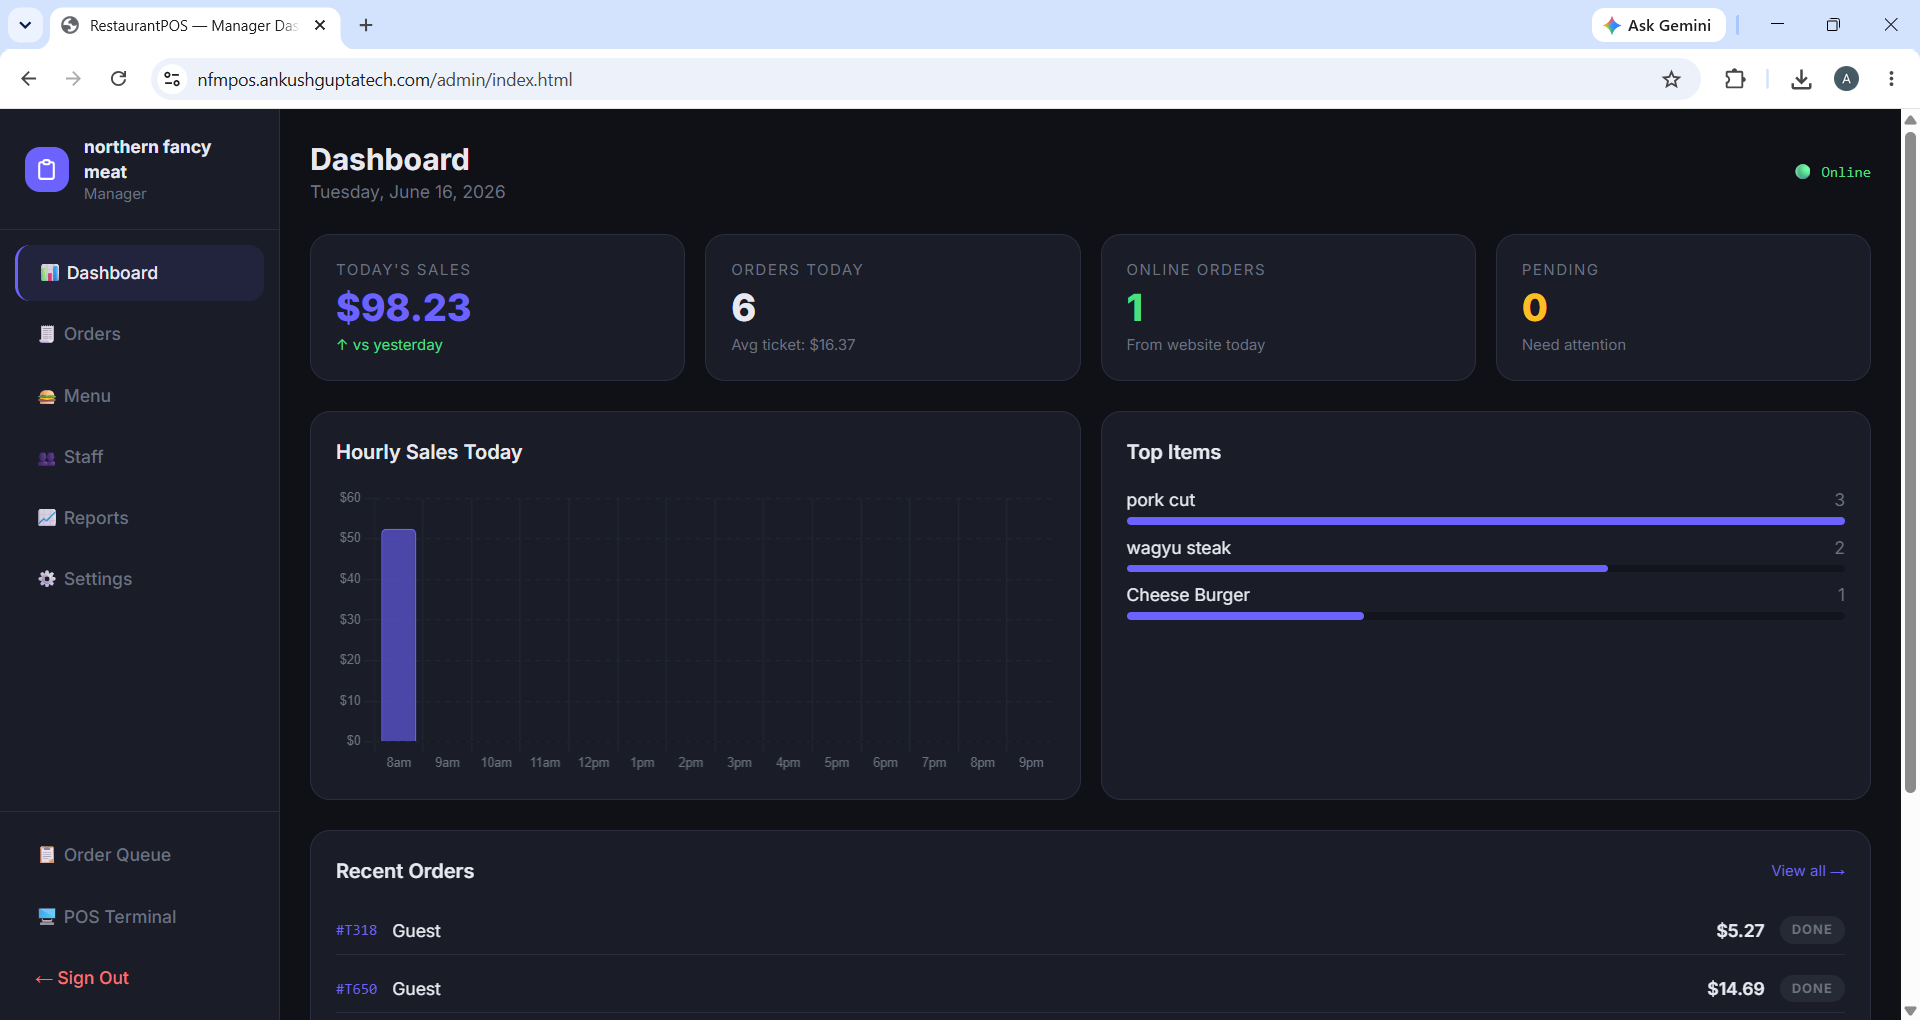Viewport: 1920px width, 1020px height.
Task: Click the POS Terminal computer icon
Action: tap(47, 917)
